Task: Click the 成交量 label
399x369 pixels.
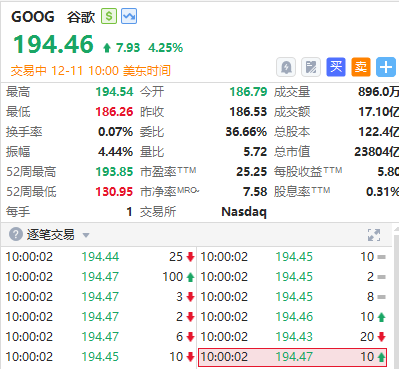Action: [x=292, y=92]
